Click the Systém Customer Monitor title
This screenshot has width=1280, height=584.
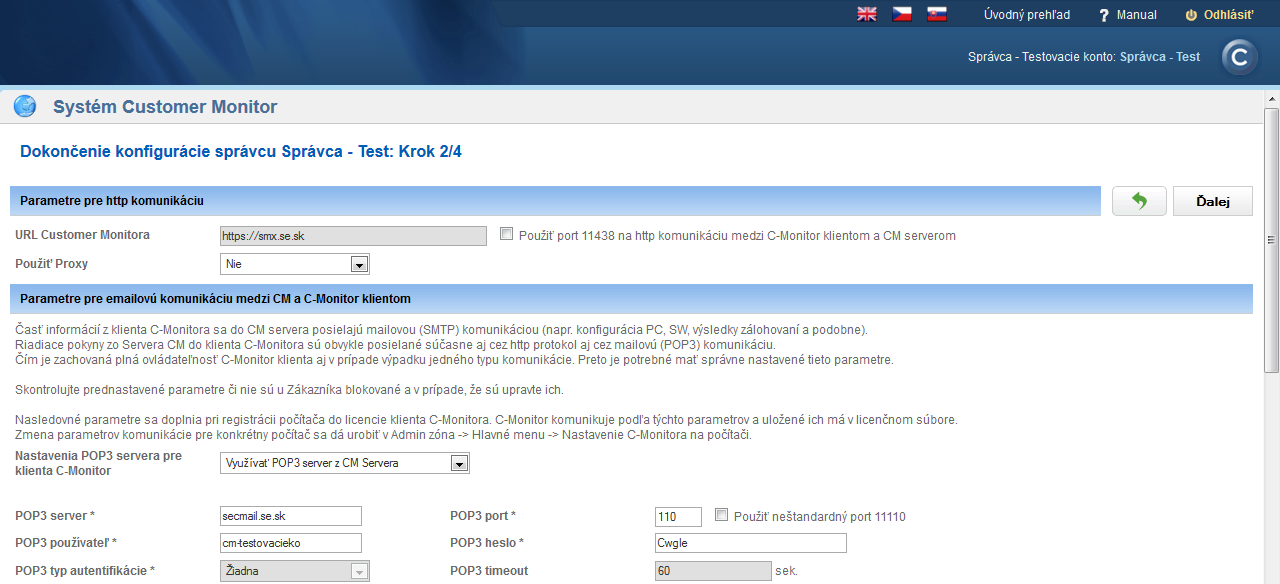[x=165, y=107]
